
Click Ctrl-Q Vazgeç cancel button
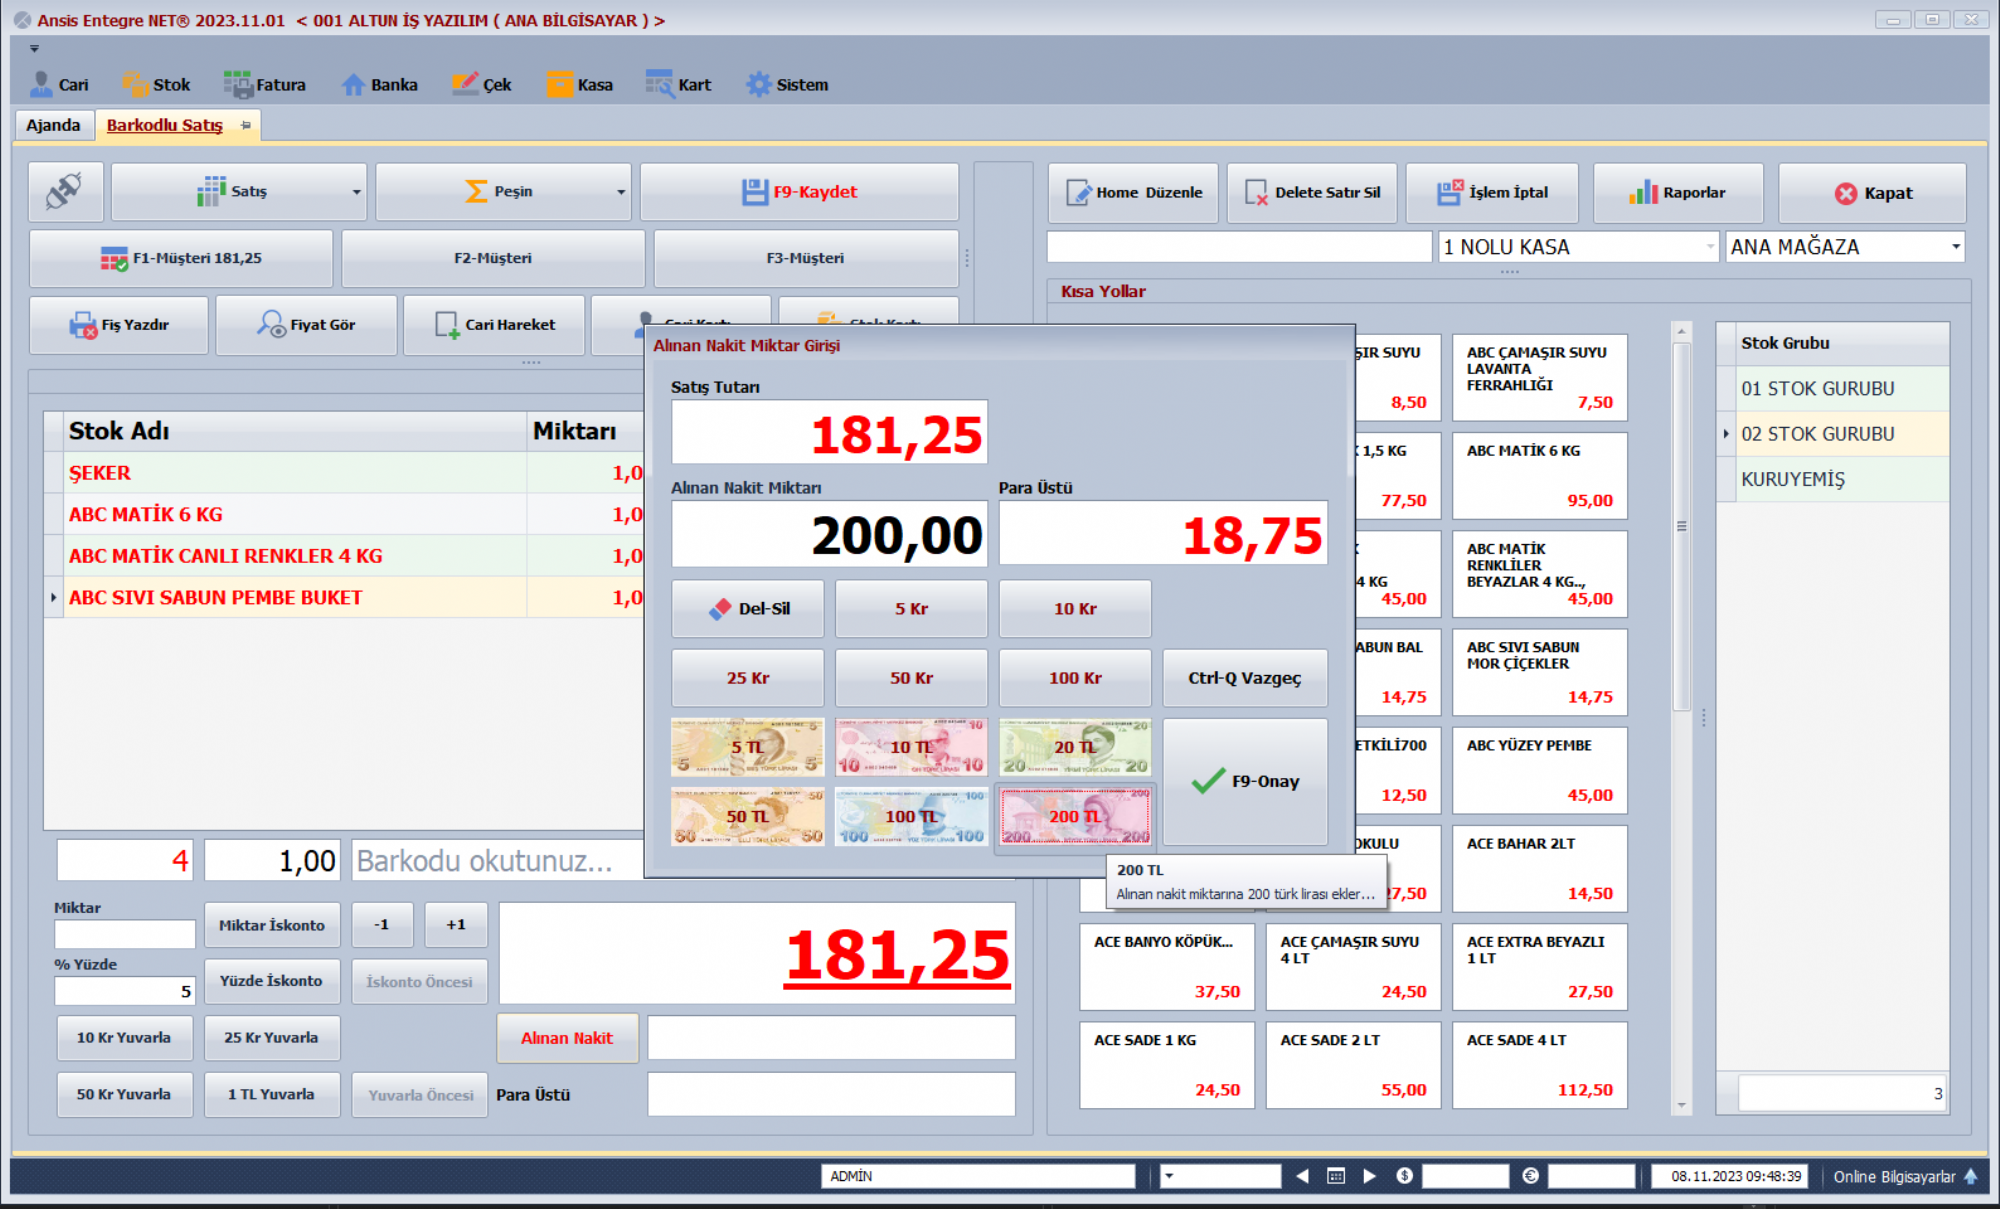(1245, 678)
